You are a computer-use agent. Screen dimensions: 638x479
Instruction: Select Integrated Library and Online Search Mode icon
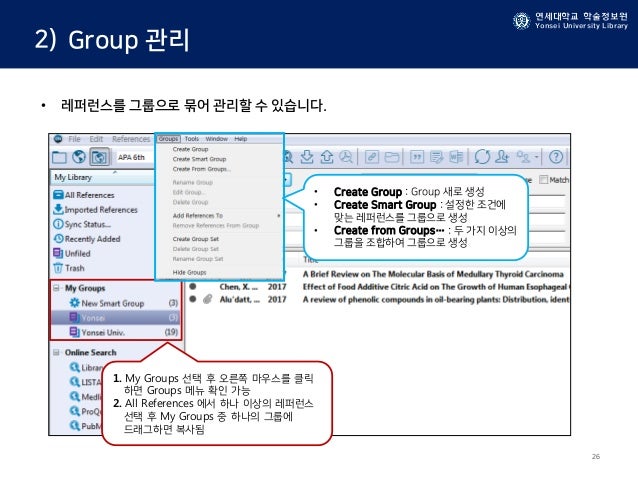pyautogui.click(x=99, y=157)
